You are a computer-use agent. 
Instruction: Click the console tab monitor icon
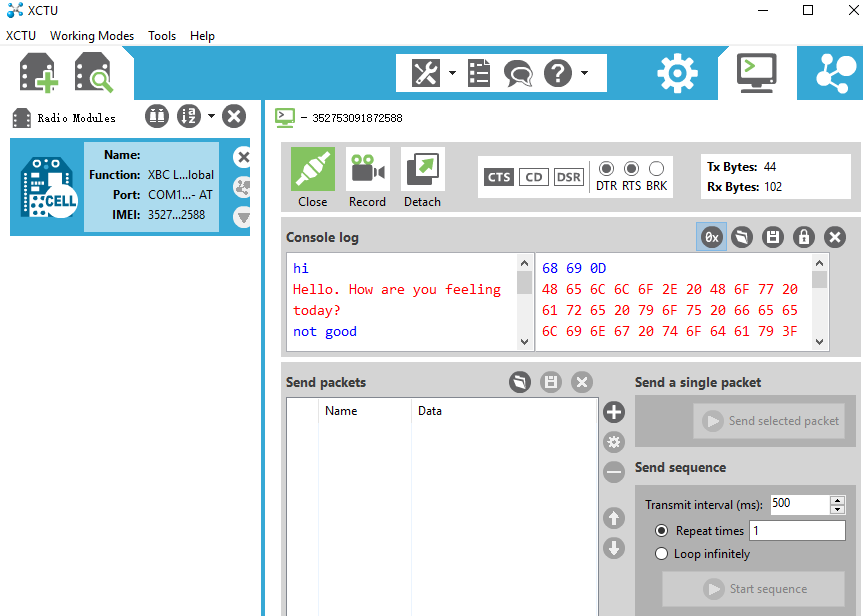pyautogui.click(x=285, y=118)
